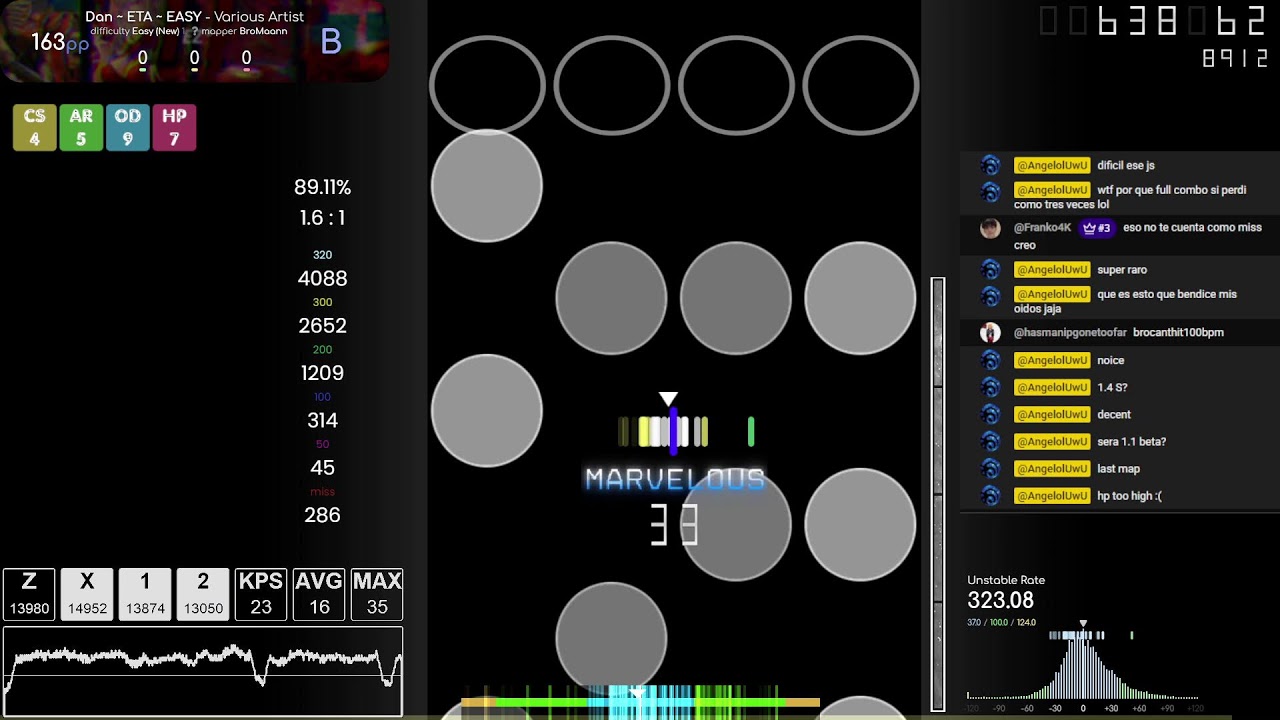
Task: Click the KPS 23 counter box
Action: point(261,594)
